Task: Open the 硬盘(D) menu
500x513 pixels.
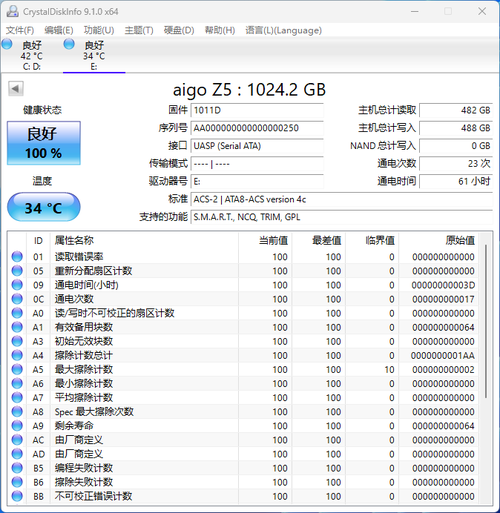Action: pos(179,31)
